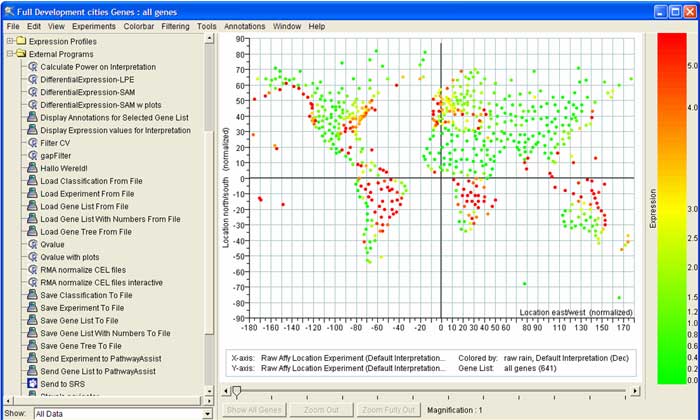This screenshot has width=700, height=420.
Task: Expand the Expression Profiles tree node
Action: [9, 41]
